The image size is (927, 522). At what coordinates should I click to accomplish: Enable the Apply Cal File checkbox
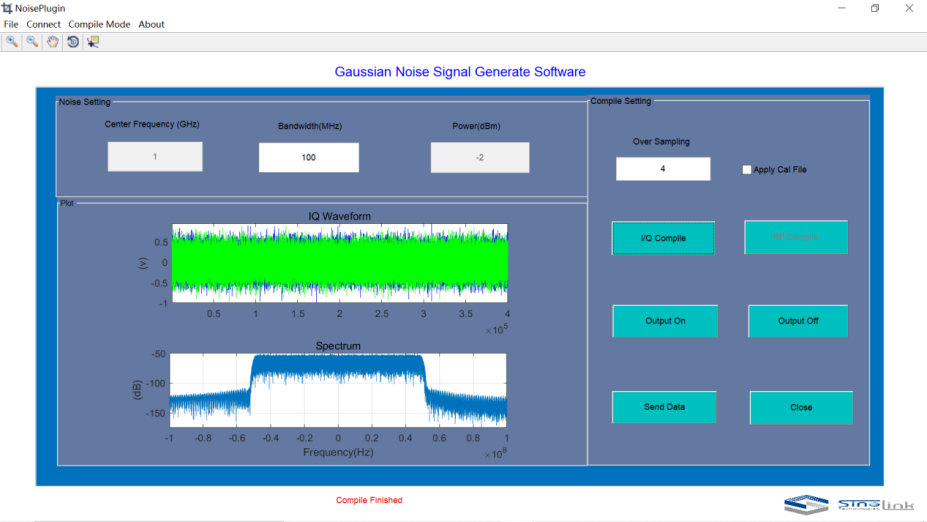click(747, 170)
